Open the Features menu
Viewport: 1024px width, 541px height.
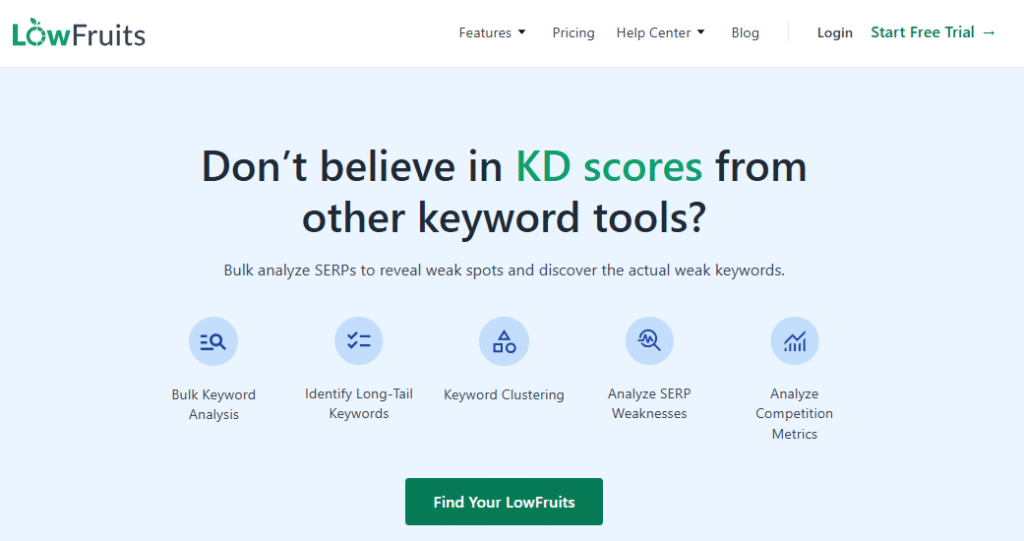485,33
